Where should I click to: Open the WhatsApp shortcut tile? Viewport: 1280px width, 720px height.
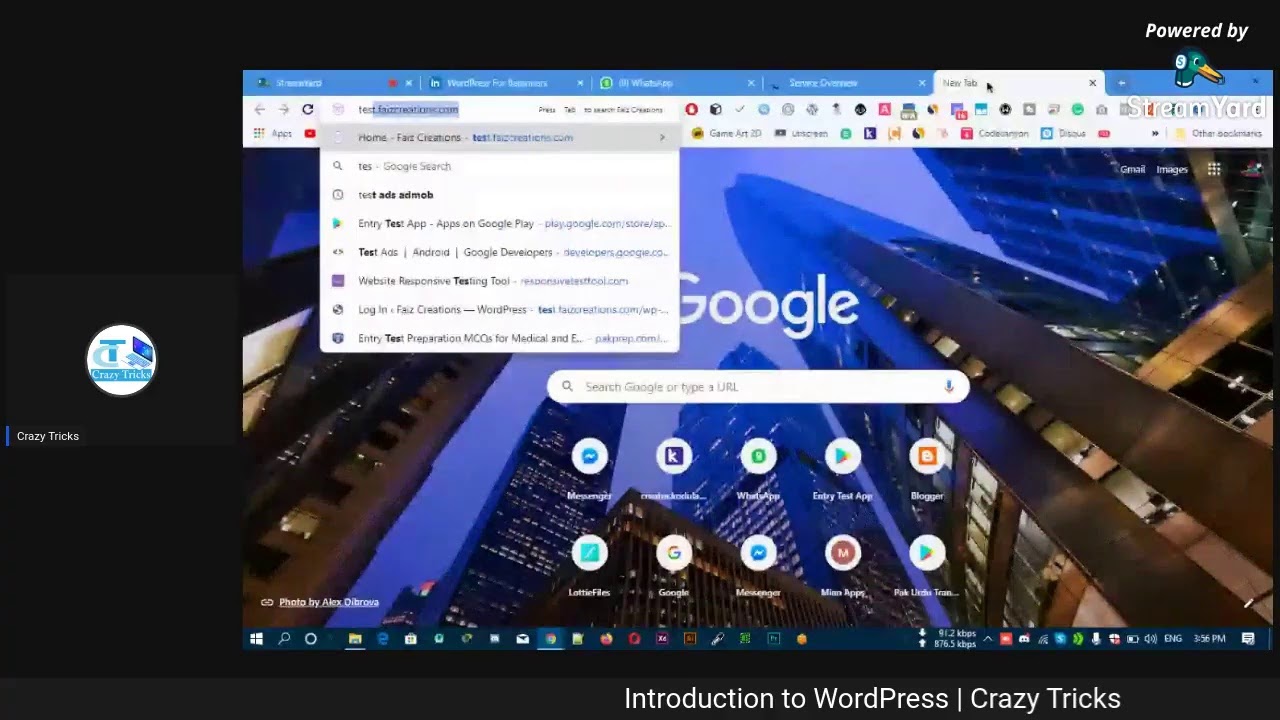pos(758,466)
